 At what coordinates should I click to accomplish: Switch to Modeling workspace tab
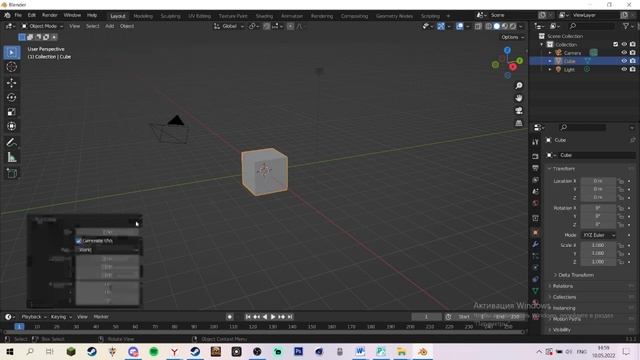click(x=143, y=16)
